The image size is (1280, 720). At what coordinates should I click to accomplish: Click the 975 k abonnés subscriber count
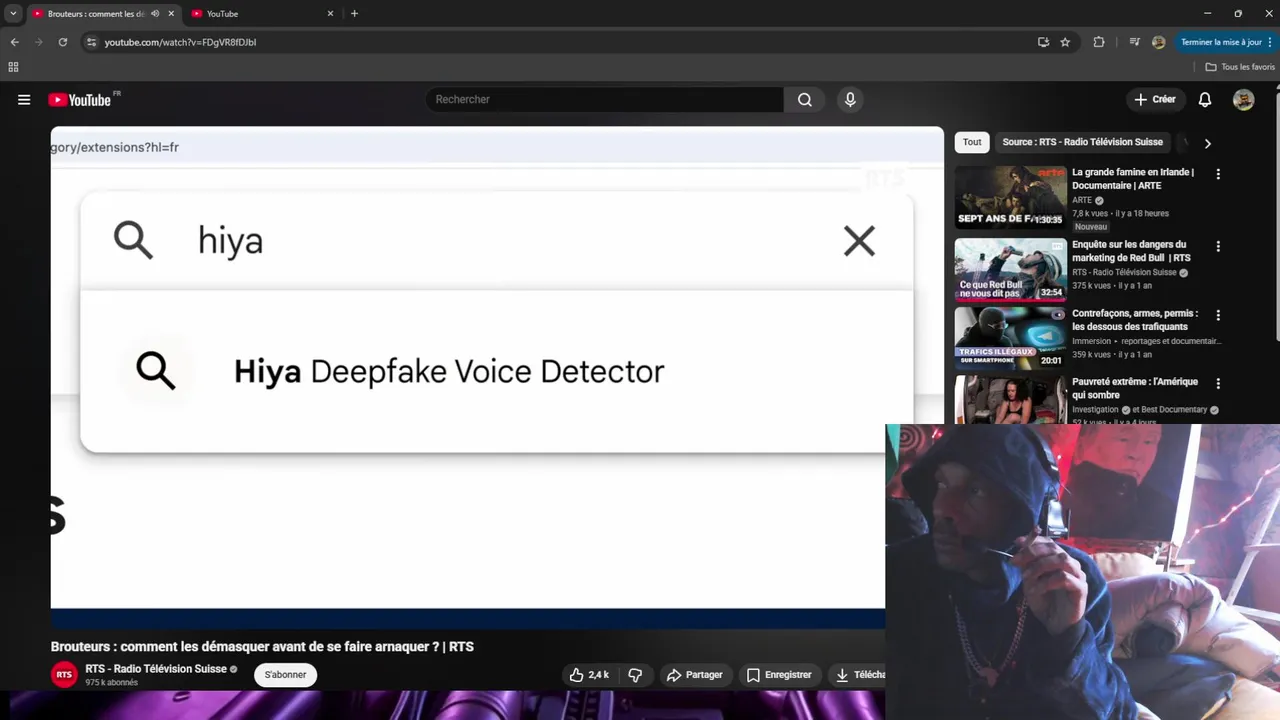click(111, 683)
